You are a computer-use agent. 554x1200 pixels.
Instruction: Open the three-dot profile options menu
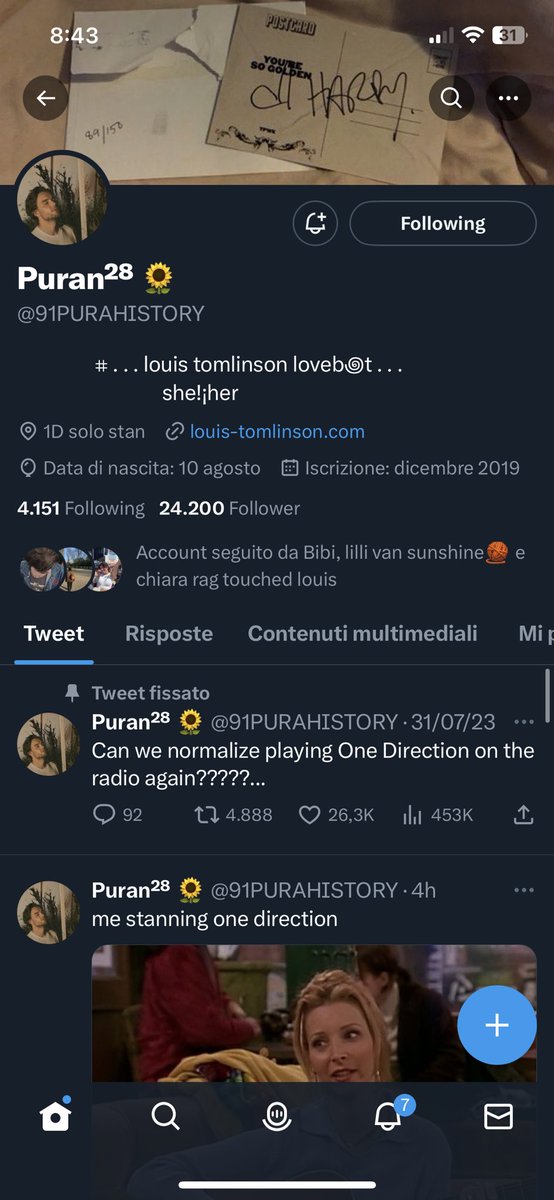point(508,98)
